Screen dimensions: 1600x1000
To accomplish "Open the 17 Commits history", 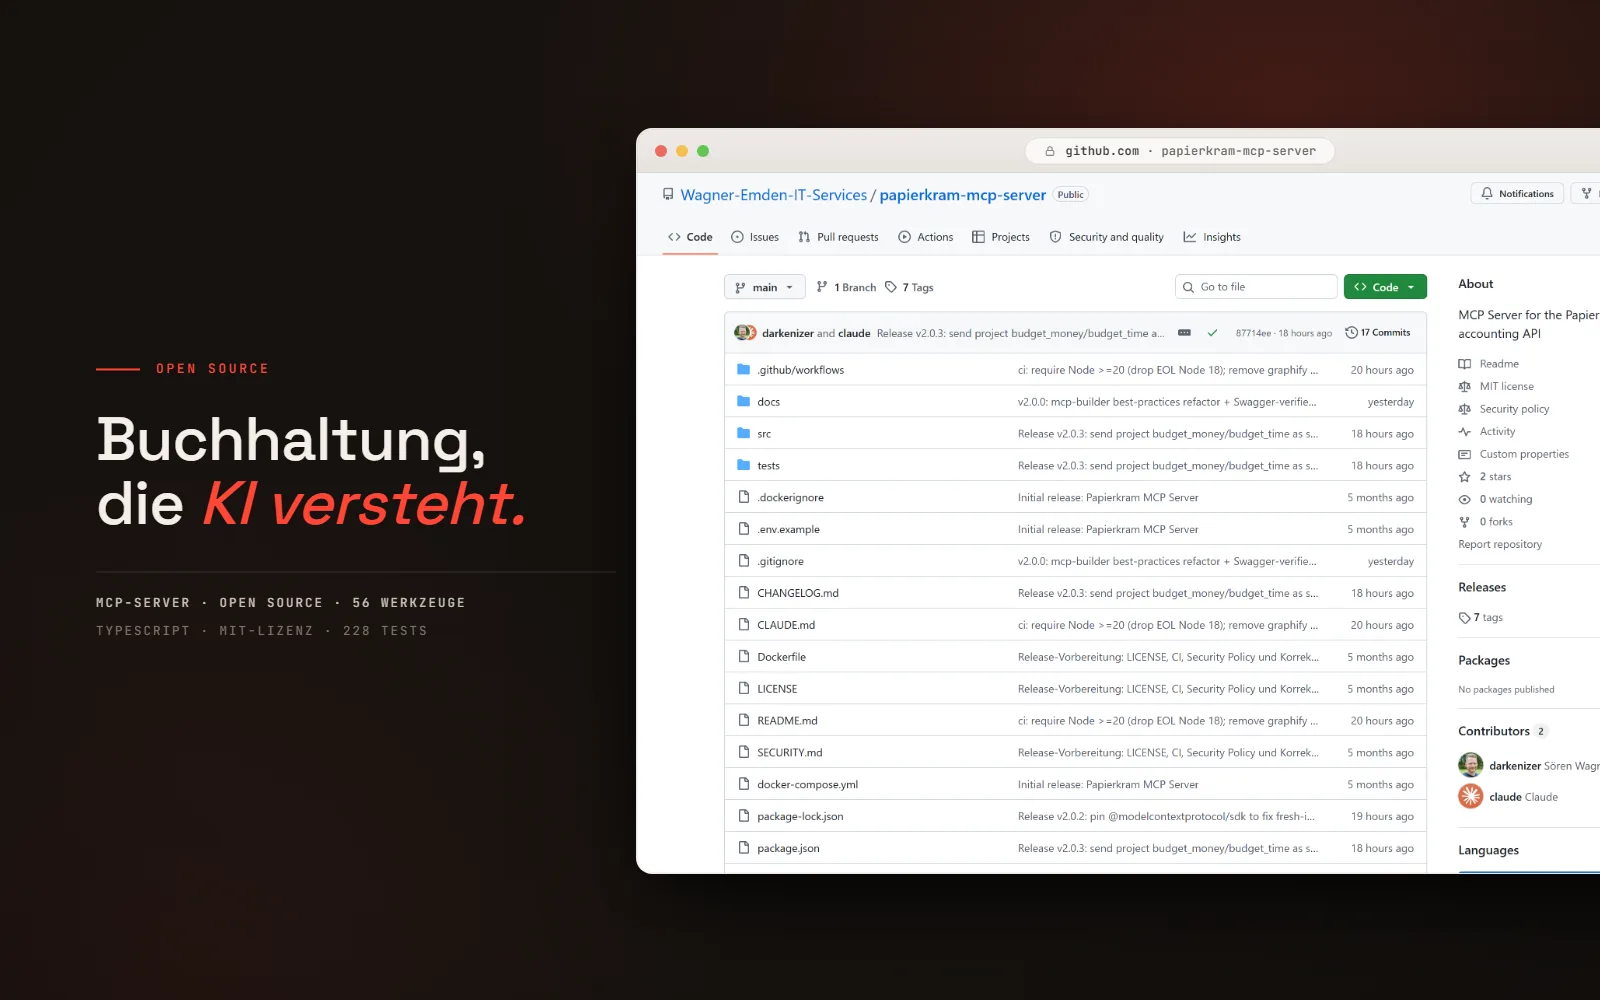I will (1378, 333).
